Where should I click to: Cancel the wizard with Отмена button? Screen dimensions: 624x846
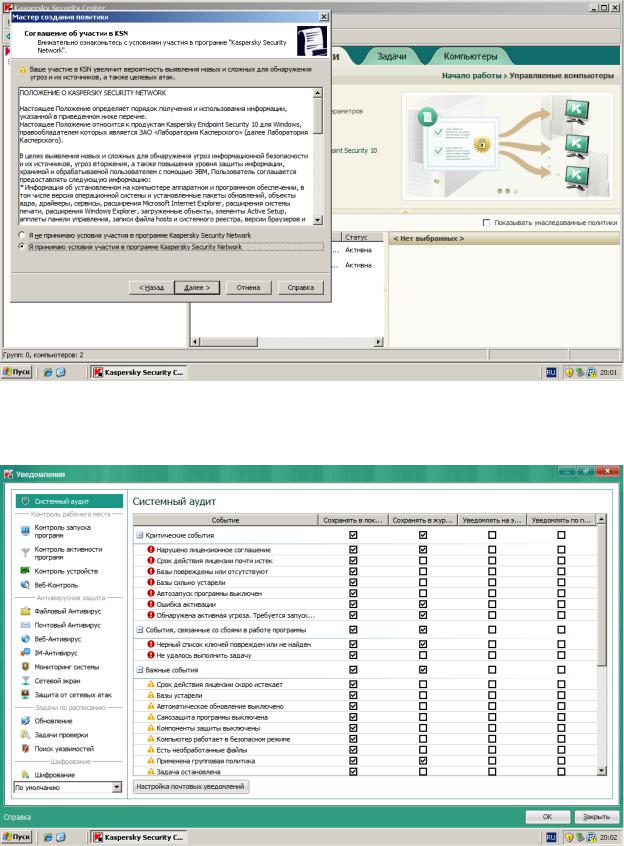pos(248,288)
